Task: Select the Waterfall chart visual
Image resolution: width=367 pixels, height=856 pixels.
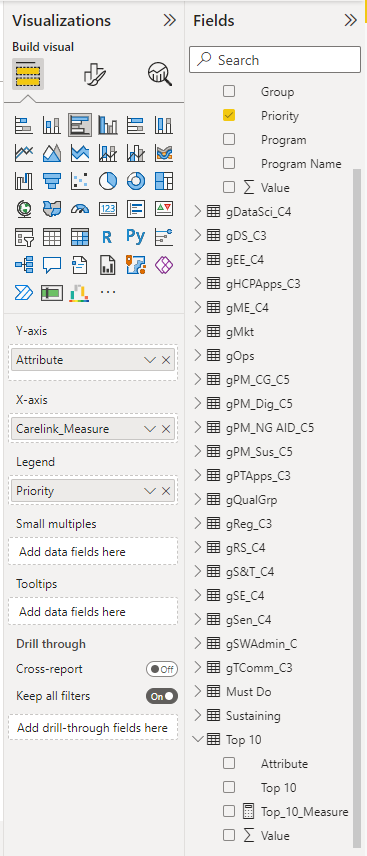Action: (x=23, y=181)
